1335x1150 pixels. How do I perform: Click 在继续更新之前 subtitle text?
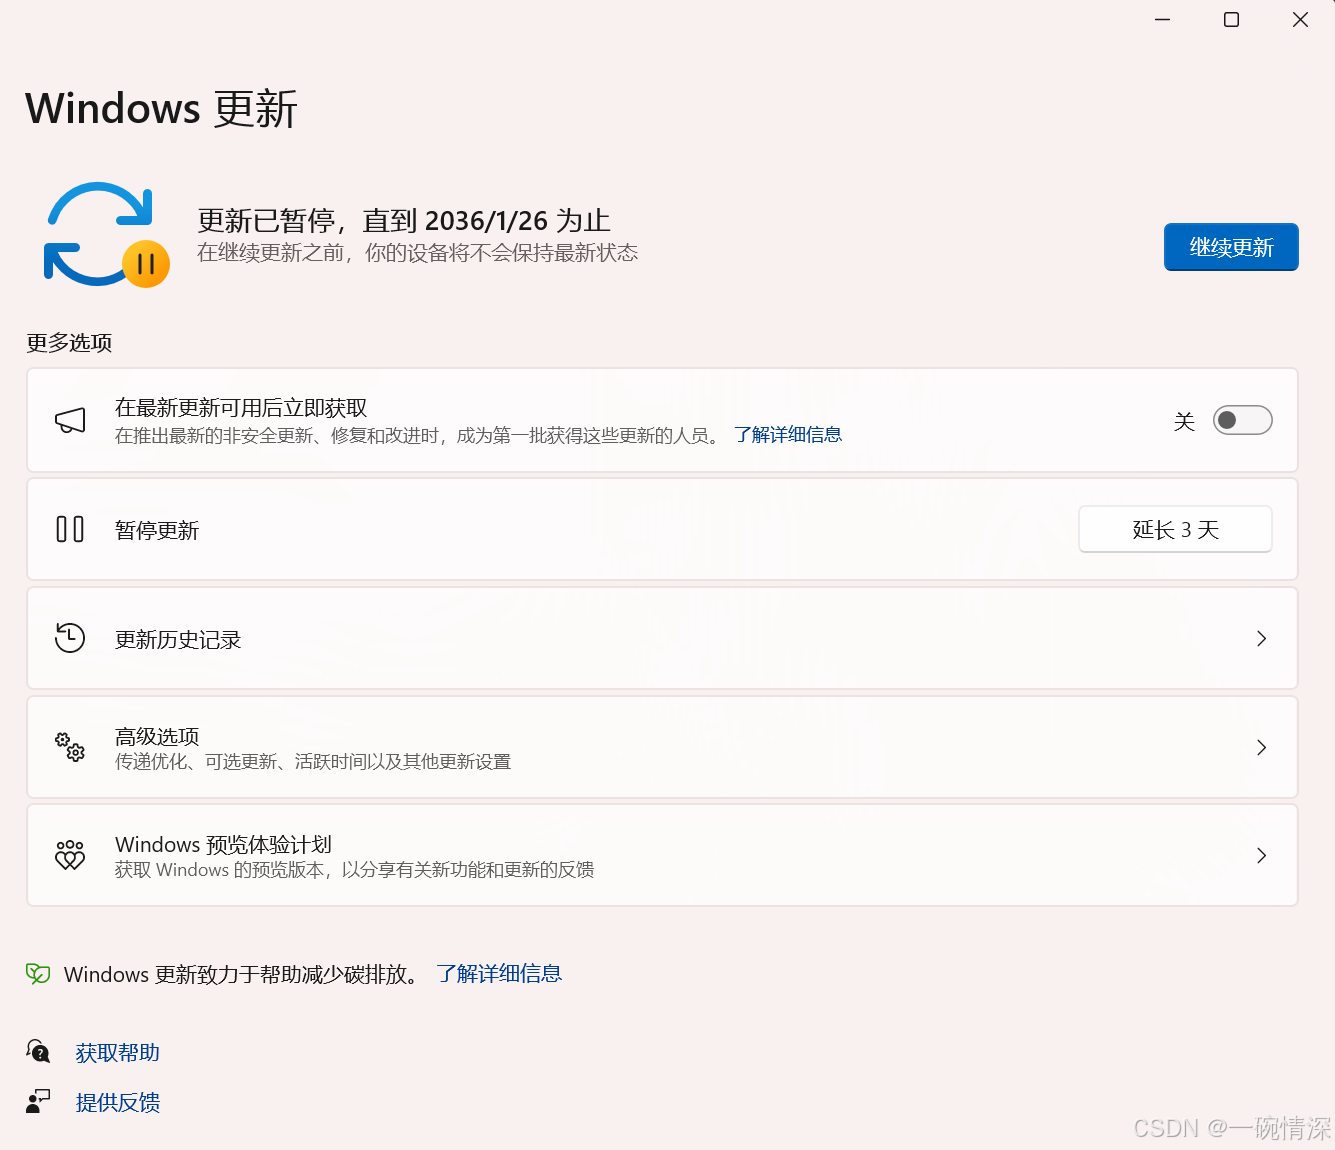click(417, 253)
